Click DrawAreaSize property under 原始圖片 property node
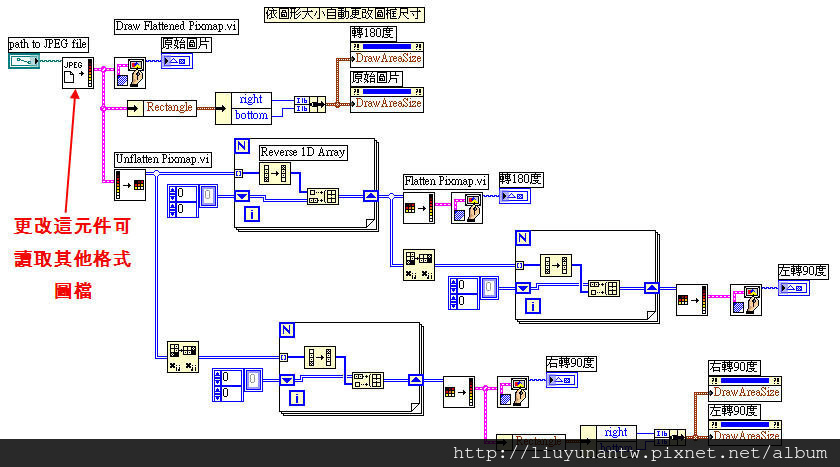Screen dimensions: 840x467 coord(387,104)
